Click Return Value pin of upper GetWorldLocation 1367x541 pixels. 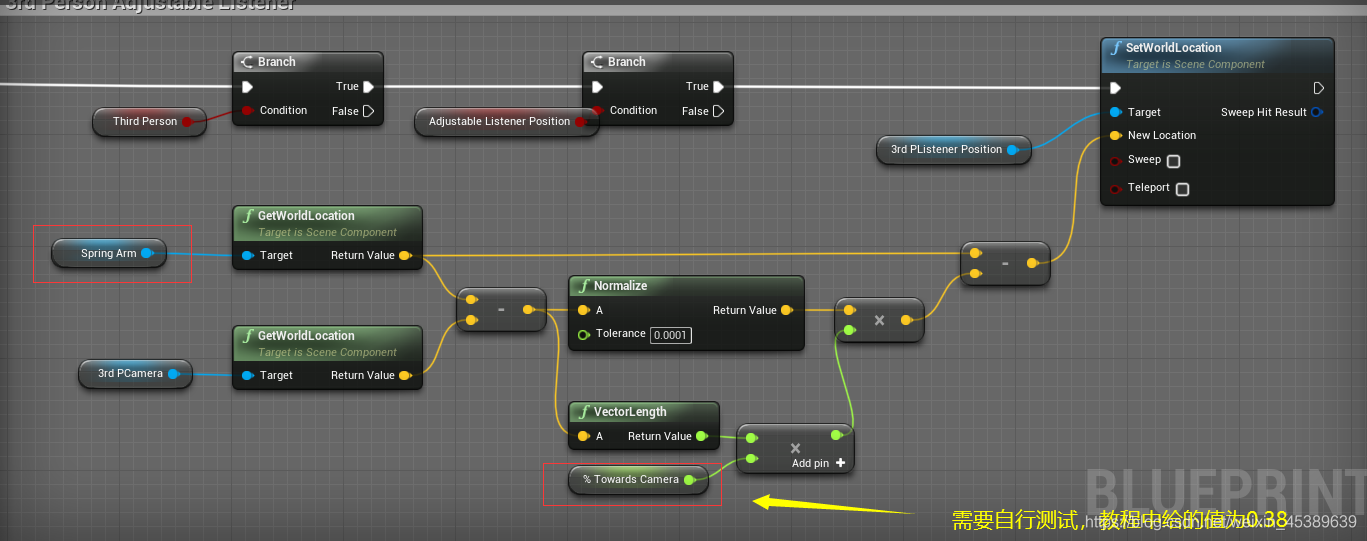(x=404, y=255)
